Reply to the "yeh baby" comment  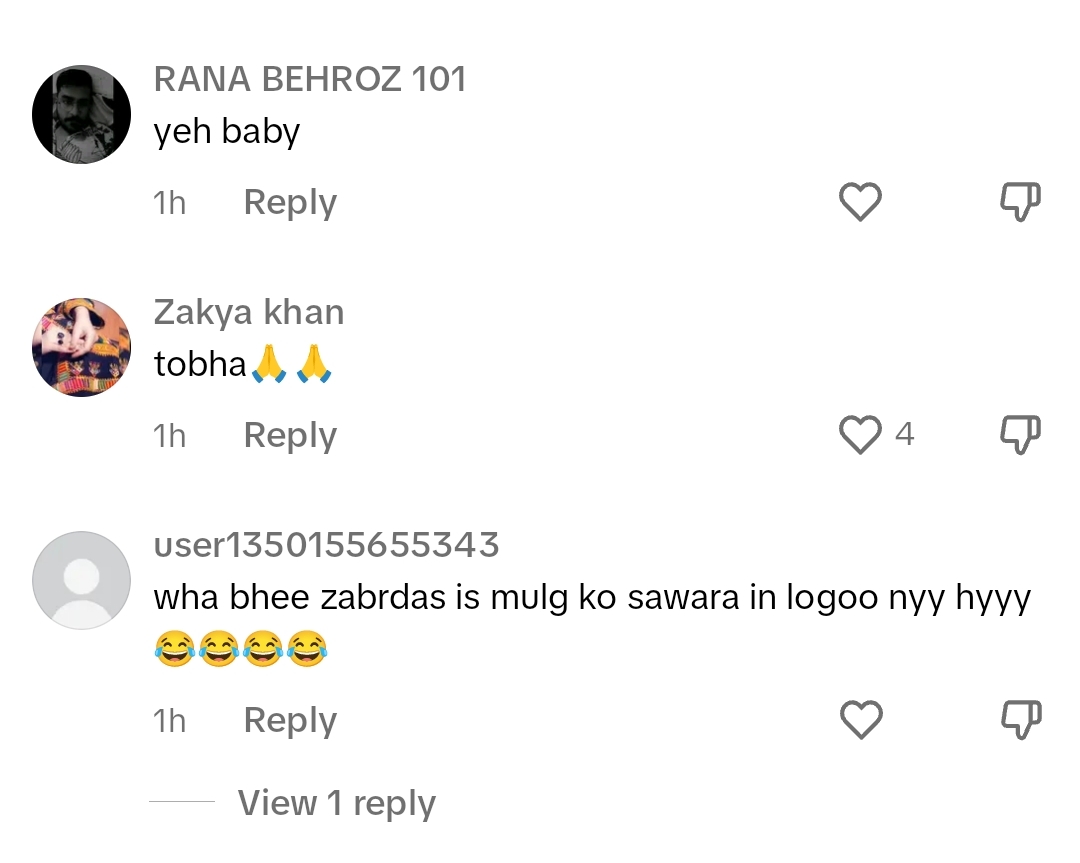coord(290,203)
